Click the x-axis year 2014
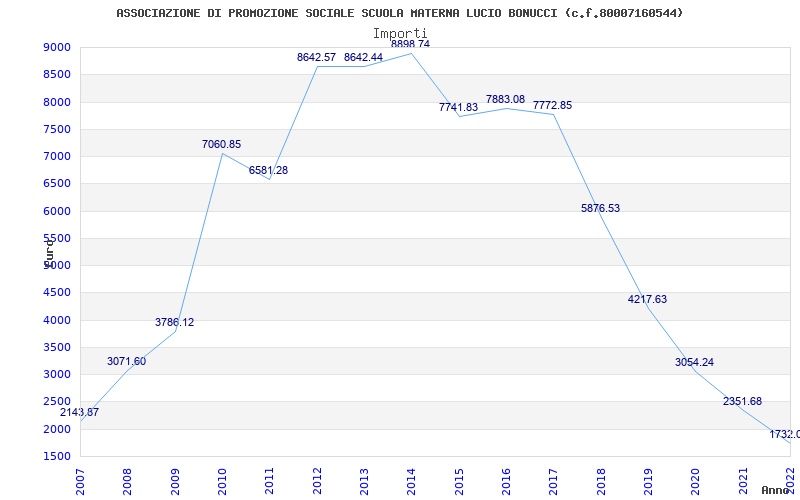 411,481
